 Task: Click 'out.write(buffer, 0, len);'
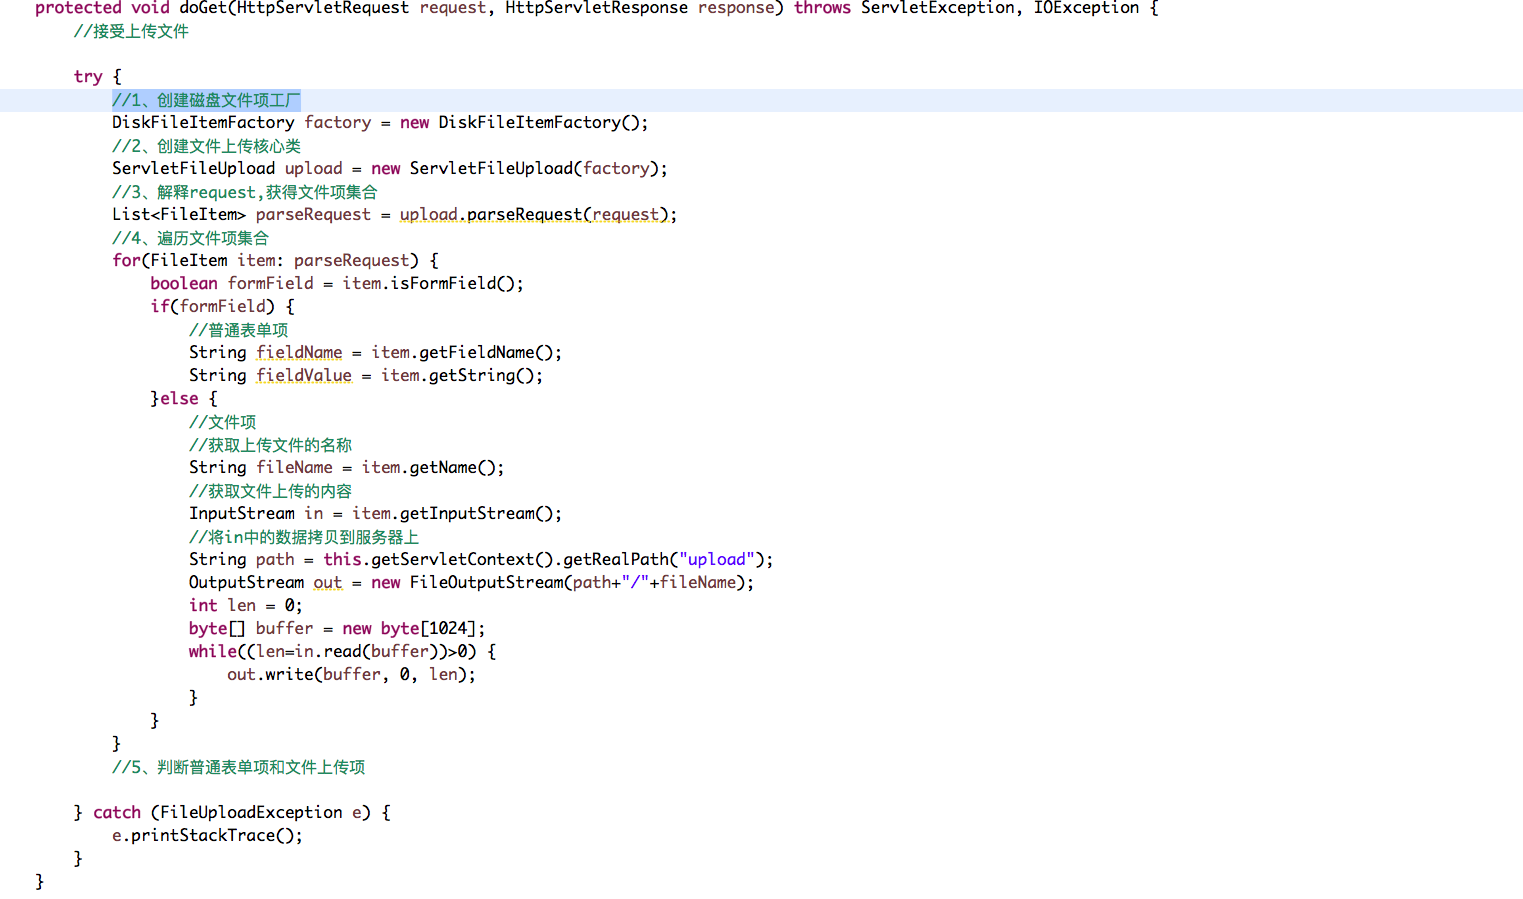(x=351, y=674)
